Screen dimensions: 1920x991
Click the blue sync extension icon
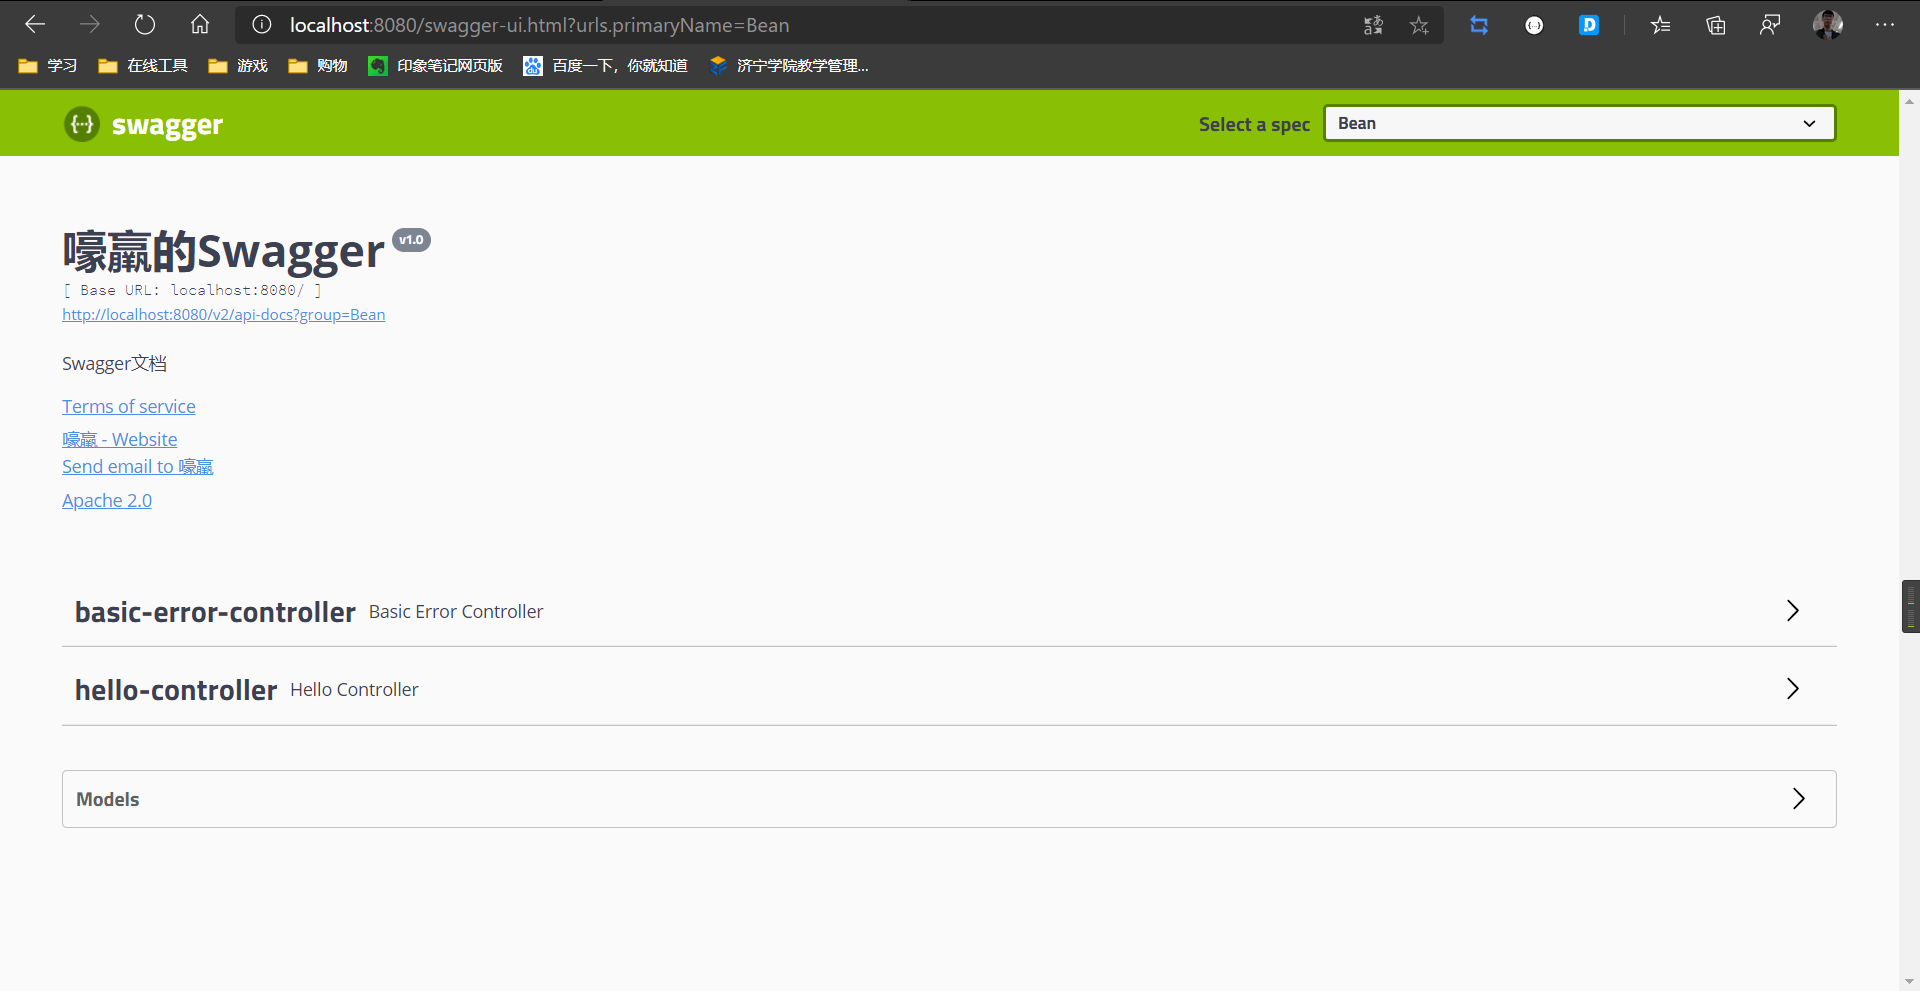pos(1479,25)
